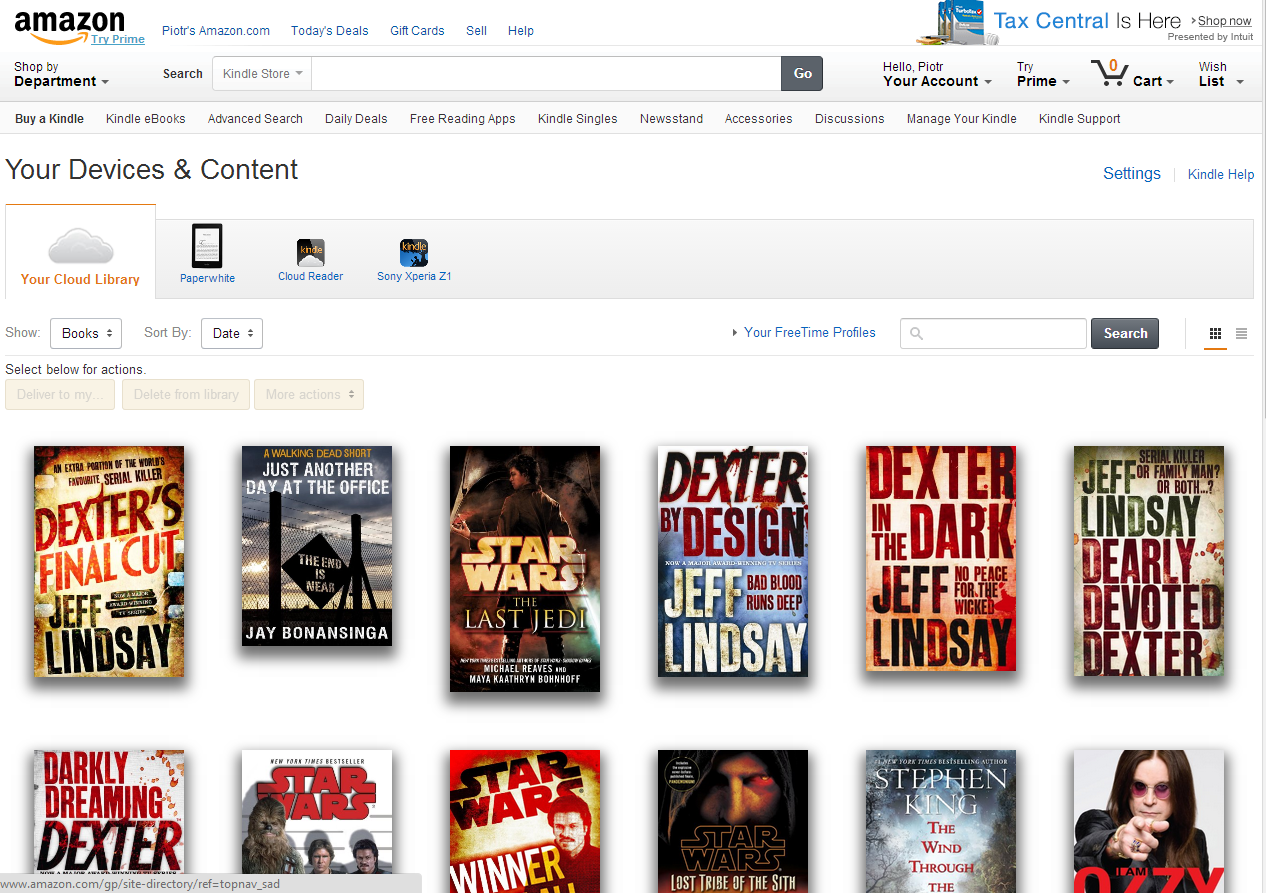This screenshot has width=1266, height=893.
Task: Focus the library search input field
Action: [993, 333]
